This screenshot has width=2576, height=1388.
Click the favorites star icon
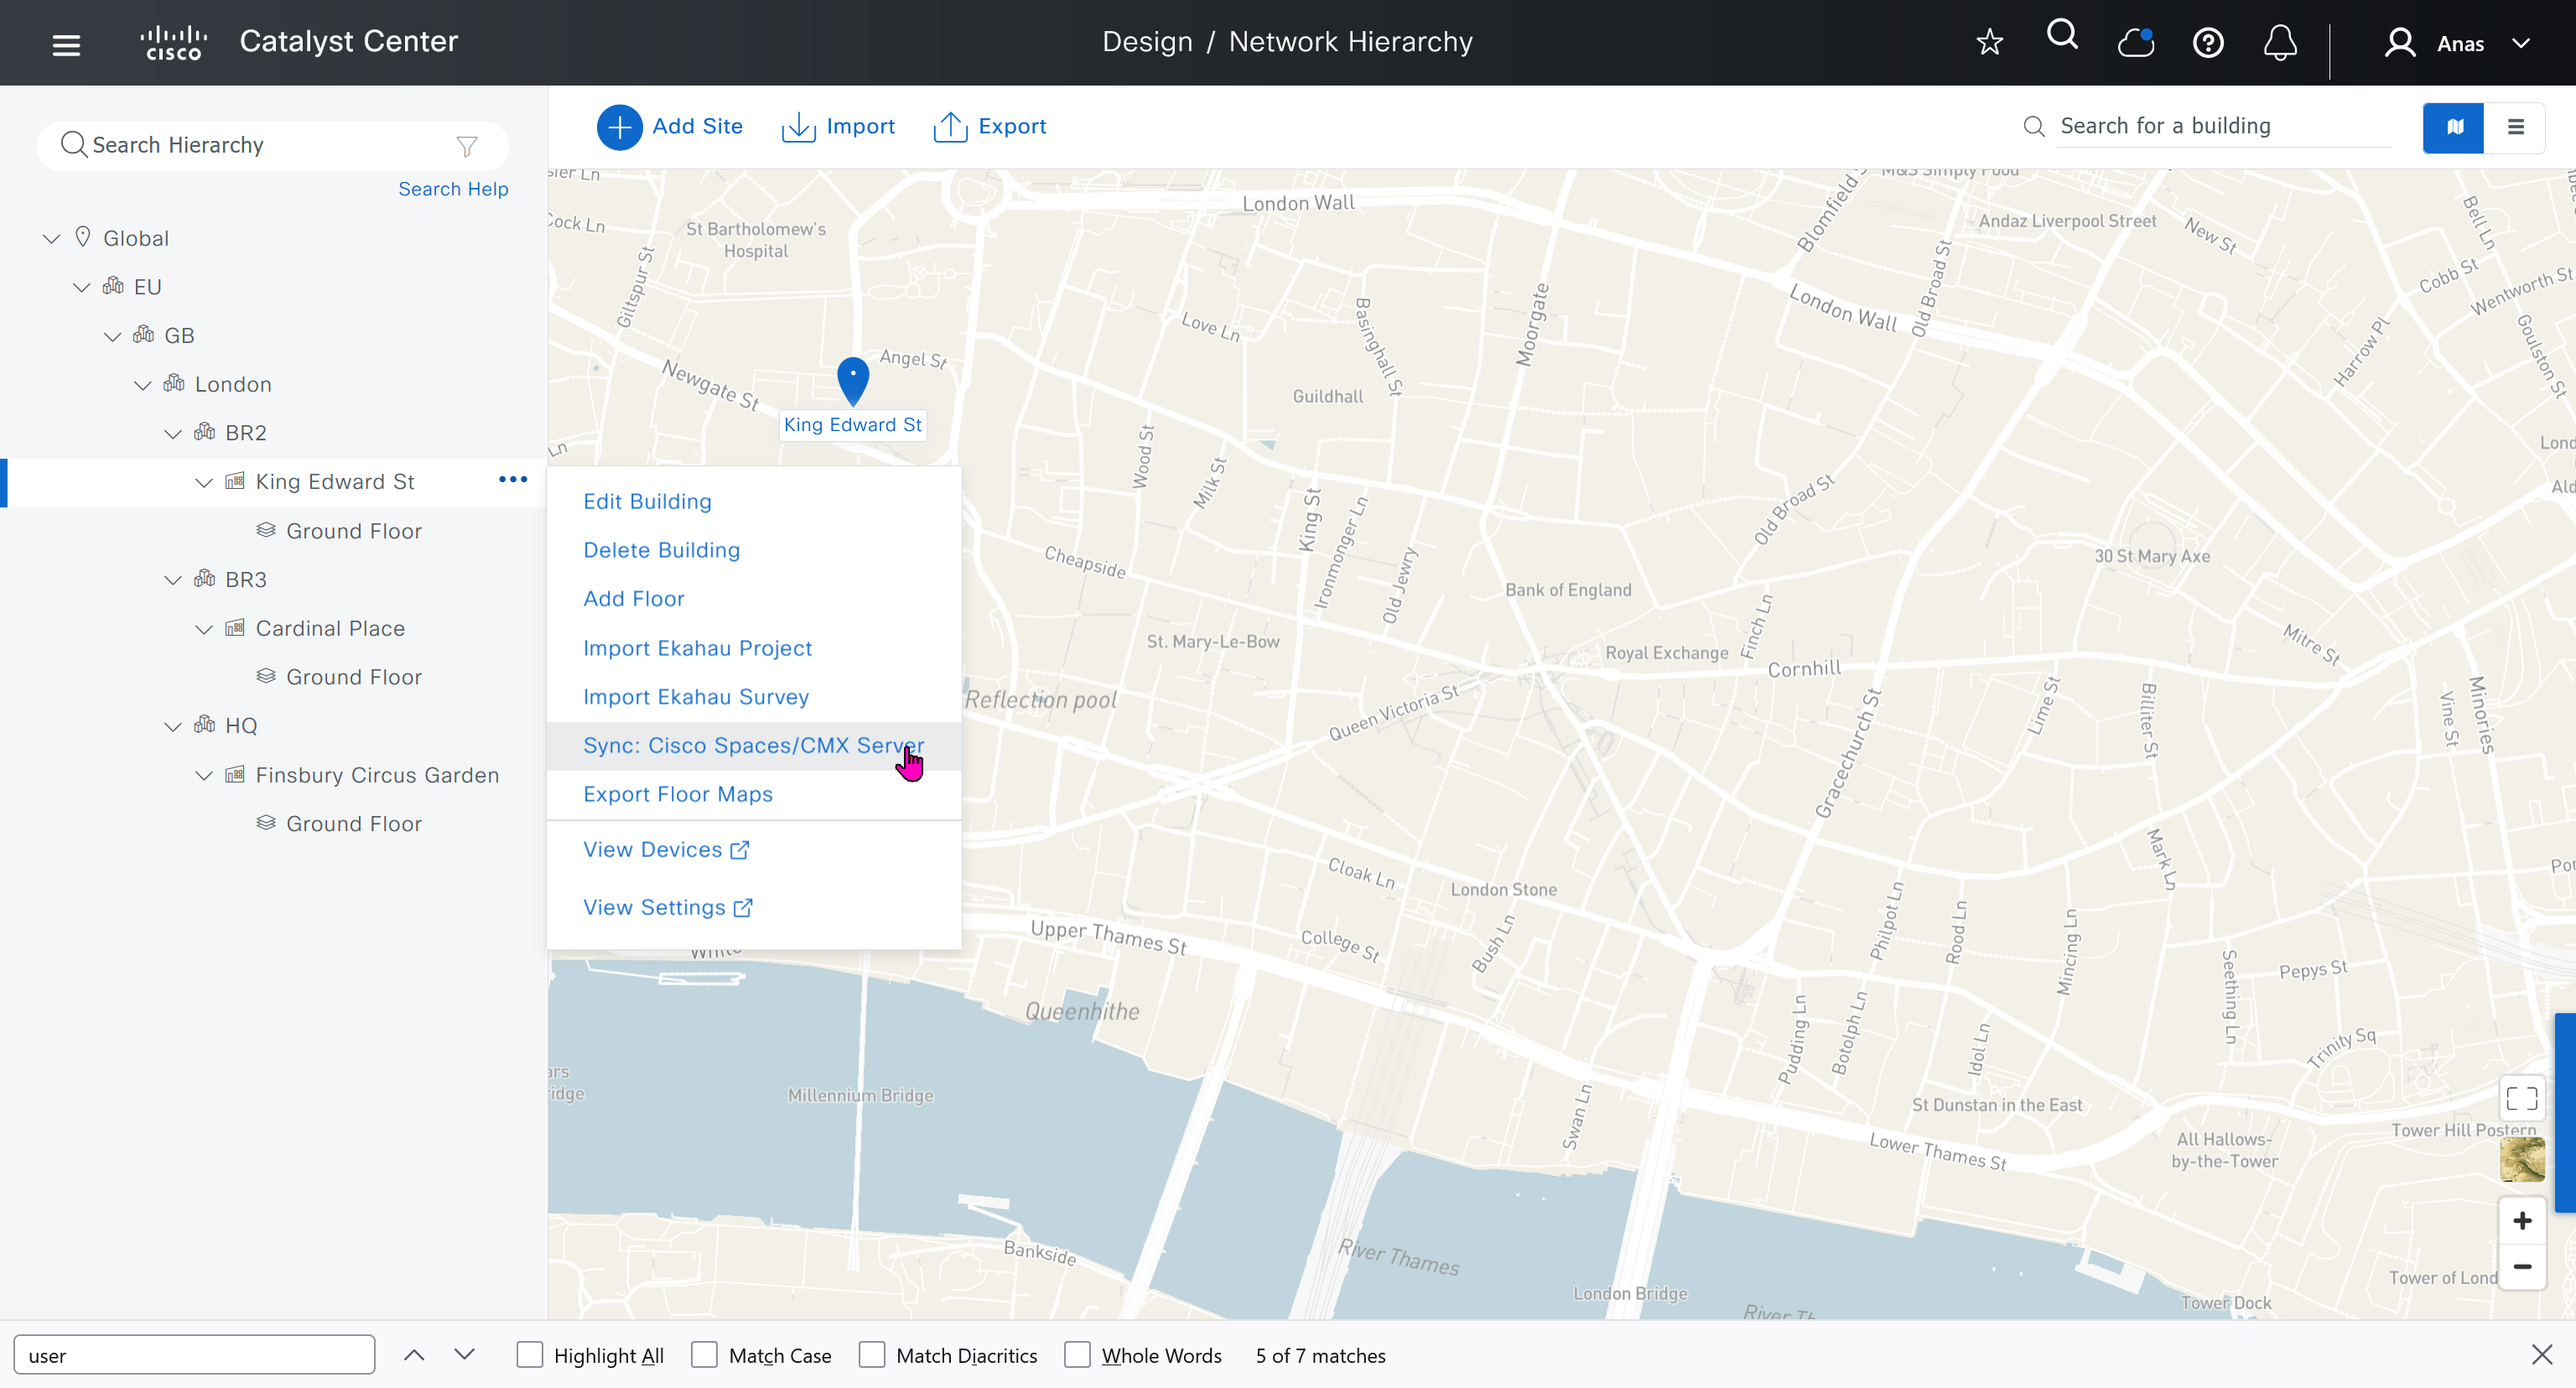pyautogui.click(x=1989, y=42)
